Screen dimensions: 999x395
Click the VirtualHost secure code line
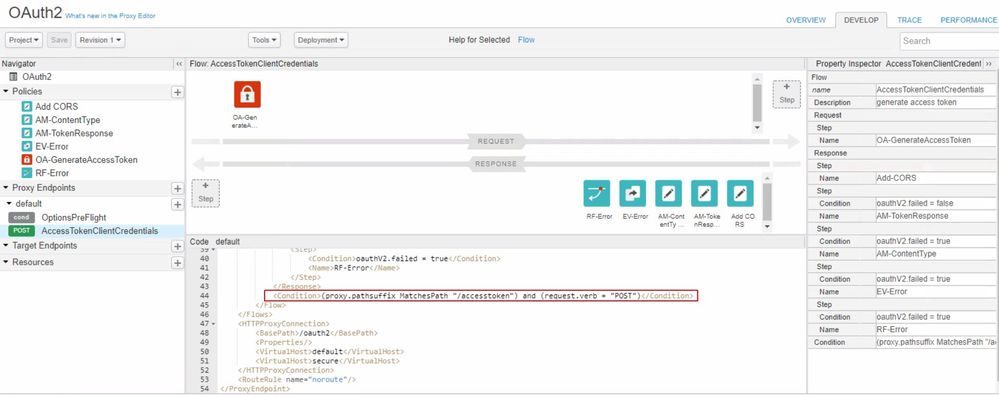click(x=327, y=361)
